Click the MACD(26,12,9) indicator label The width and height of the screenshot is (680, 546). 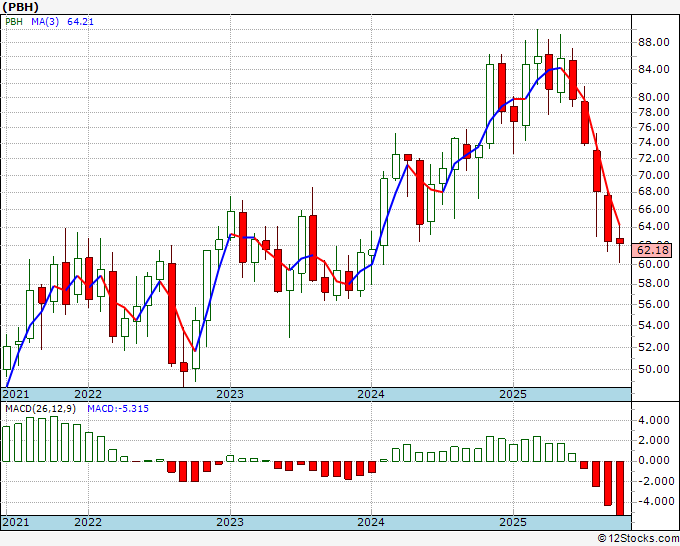click(x=40, y=409)
